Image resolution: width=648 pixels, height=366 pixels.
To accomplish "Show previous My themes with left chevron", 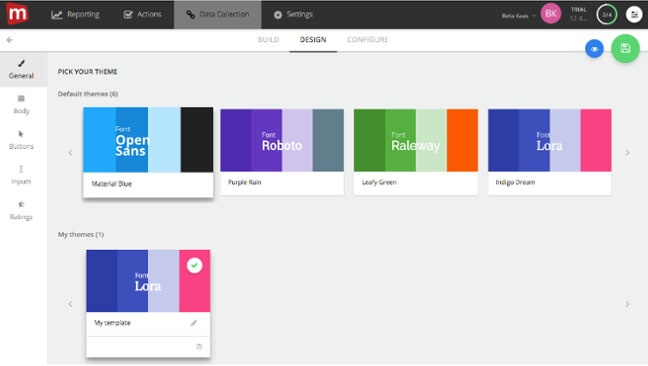I will (70, 304).
